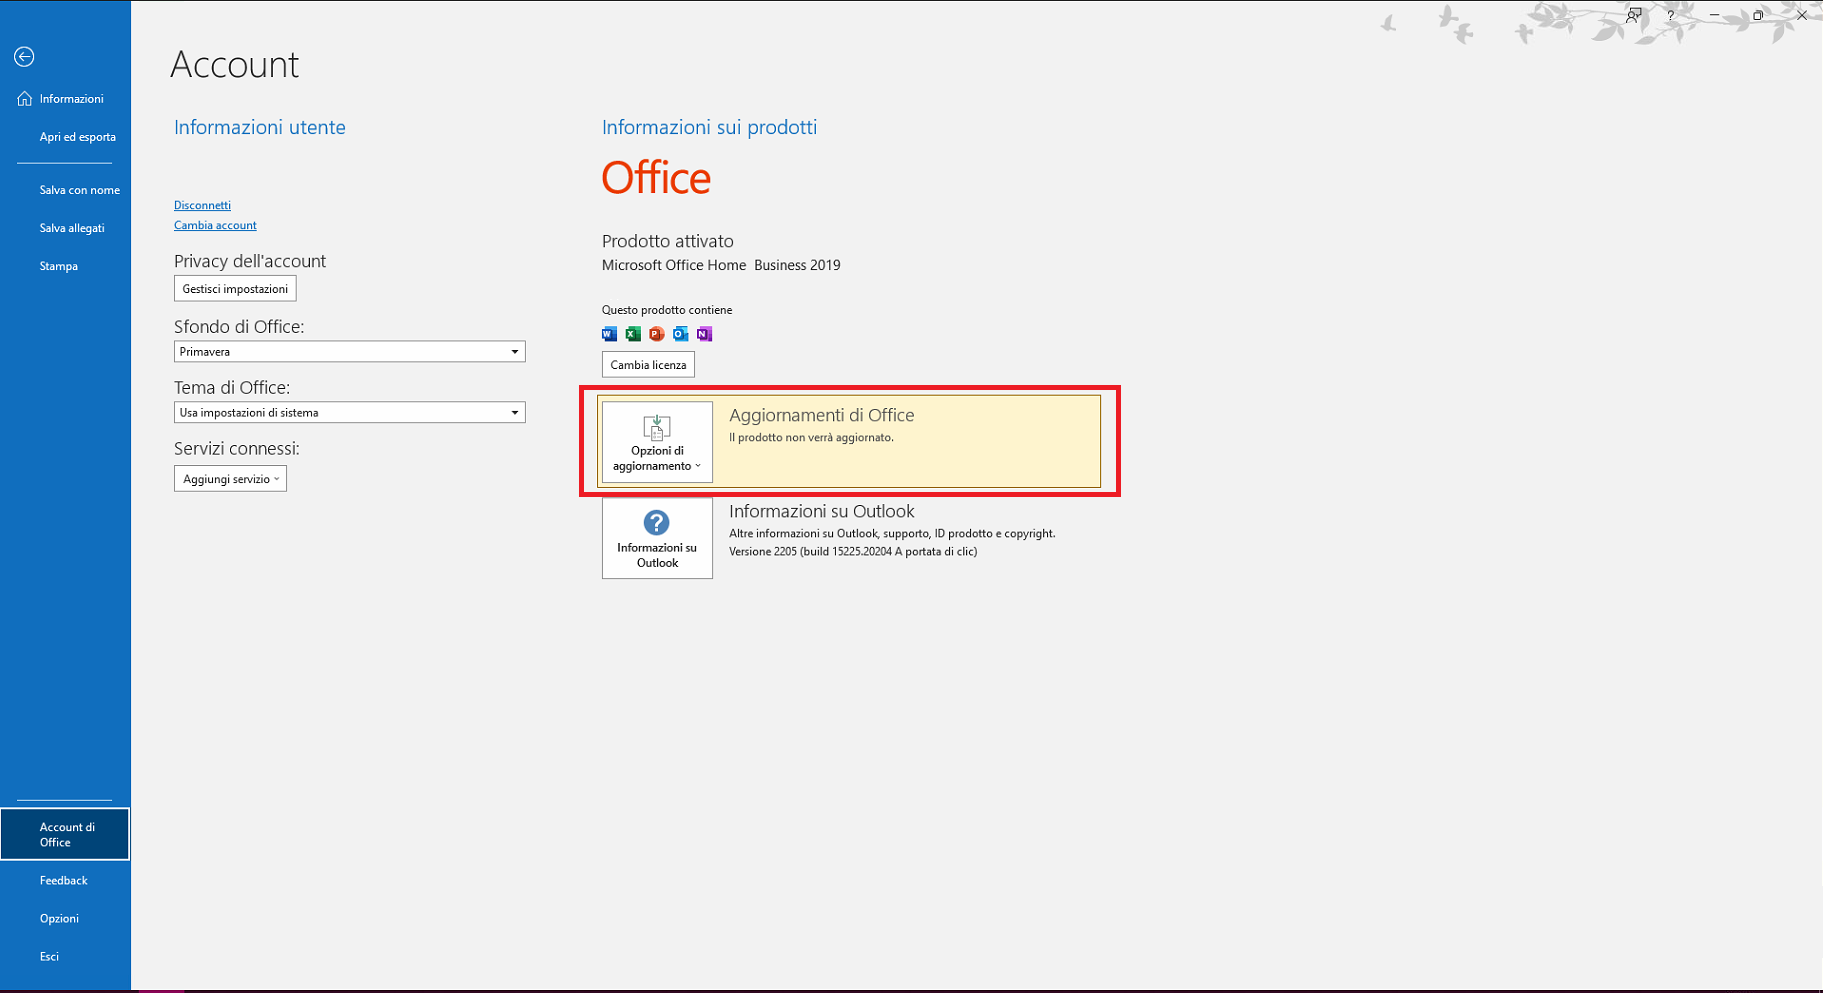The image size is (1823, 993).
Task: Click the help question mark in title bar
Action: (1670, 15)
